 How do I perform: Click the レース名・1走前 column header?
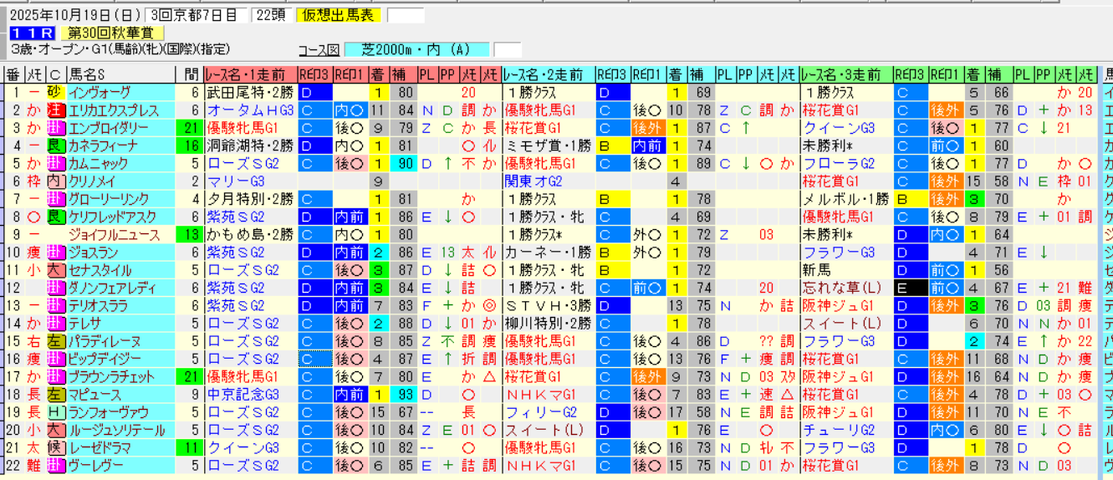250,74
